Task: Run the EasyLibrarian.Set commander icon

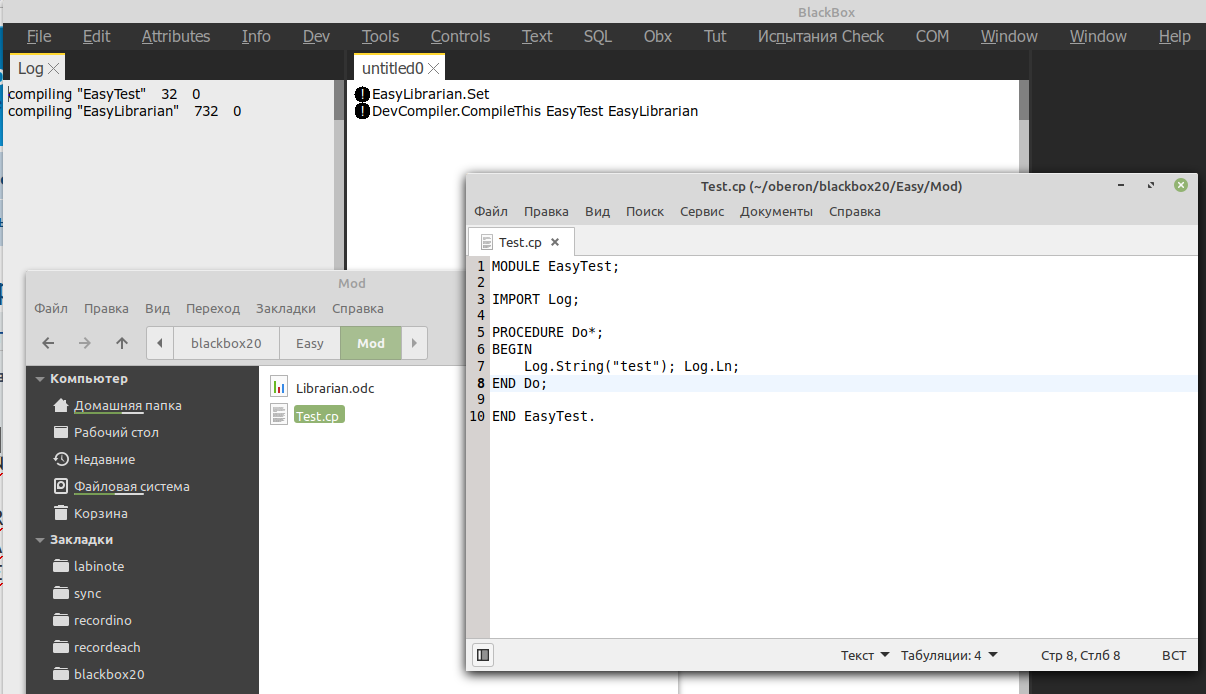Action: (x=362, y=94)
